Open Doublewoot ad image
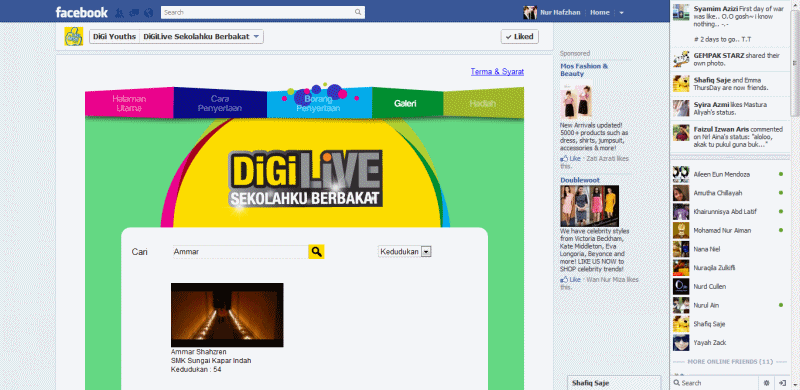Viewport: 800px width, 390px height. point(589,206)
